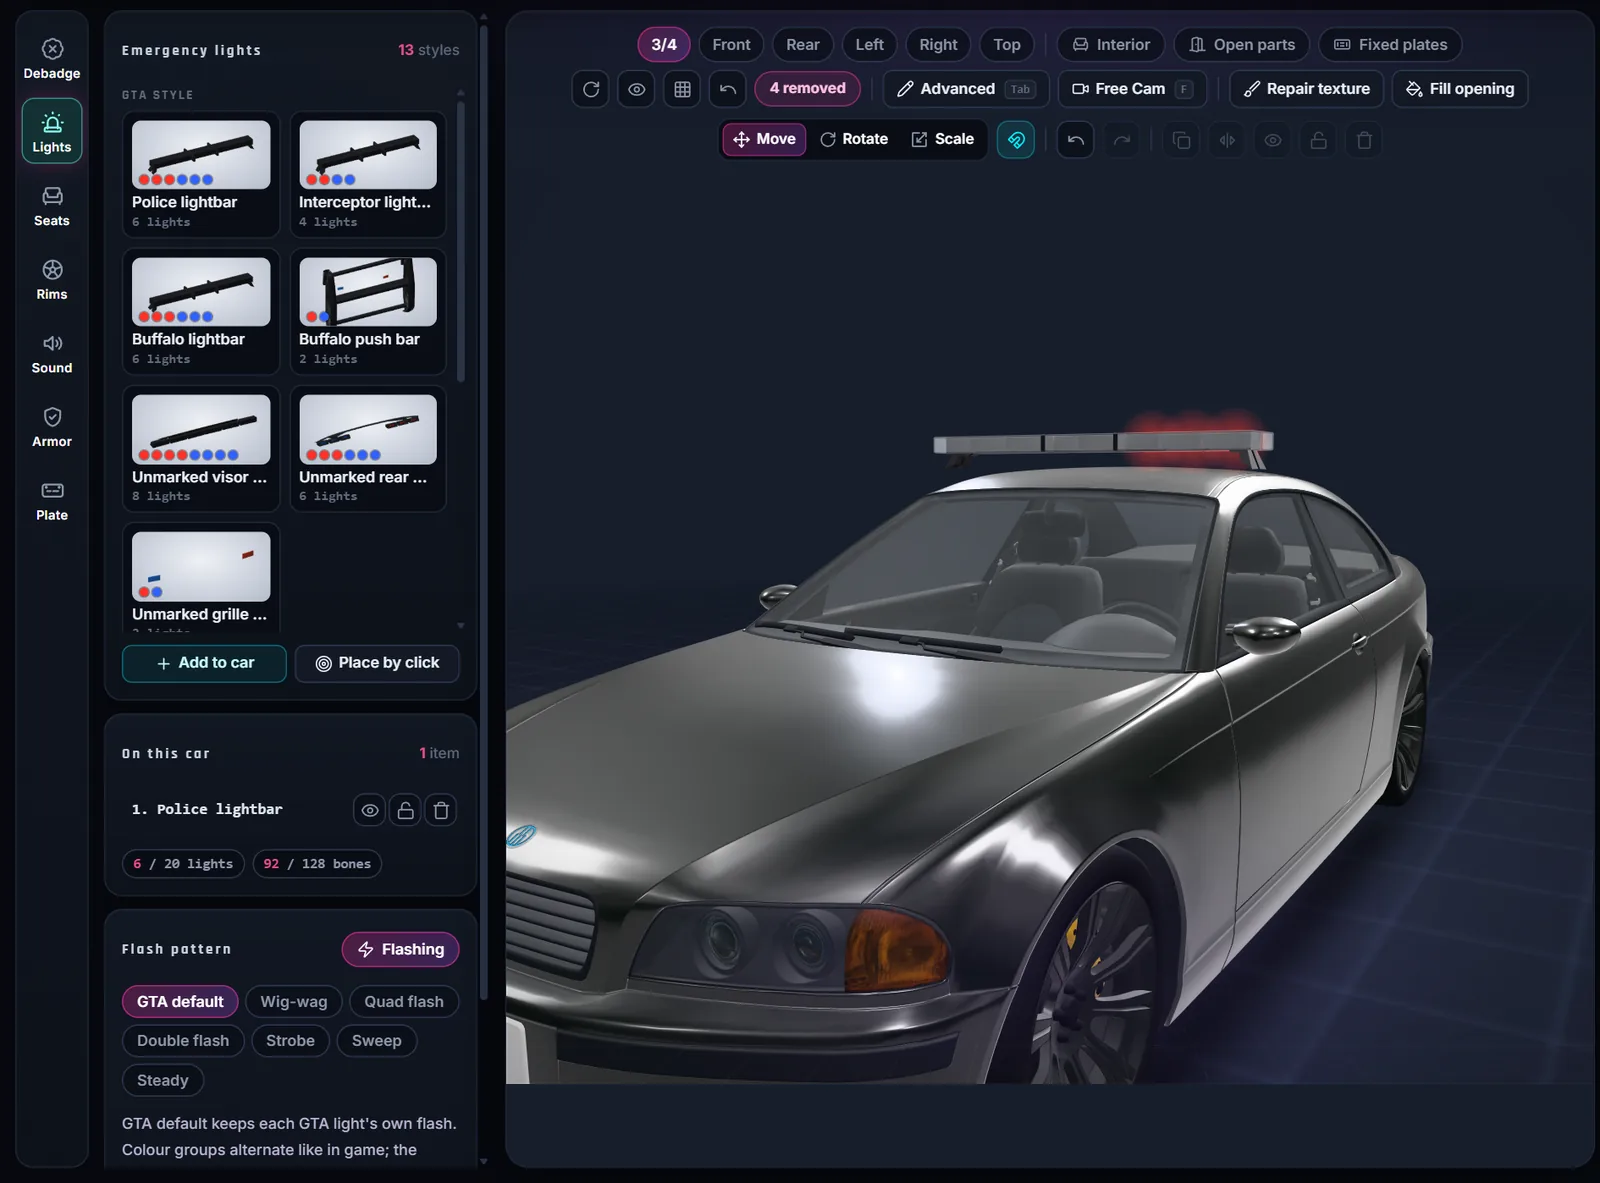This screenshot has height=1183, width=1600.
Task: Click the undo arrow in the transform toolbar
Action: pos(1076,140)
